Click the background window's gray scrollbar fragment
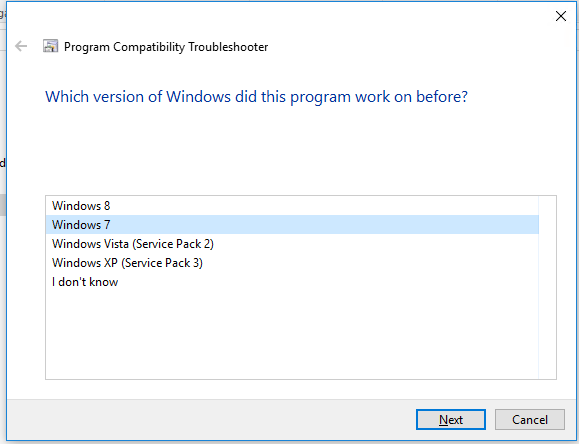This screenshot has width=579, height=444. [x=2, y=205]
